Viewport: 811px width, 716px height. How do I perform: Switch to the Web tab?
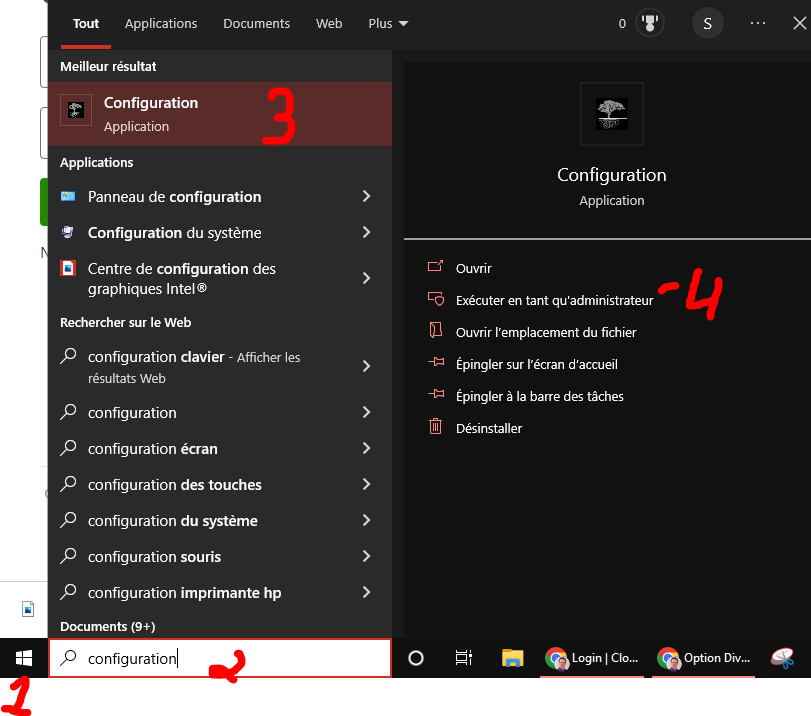(329, 24)
